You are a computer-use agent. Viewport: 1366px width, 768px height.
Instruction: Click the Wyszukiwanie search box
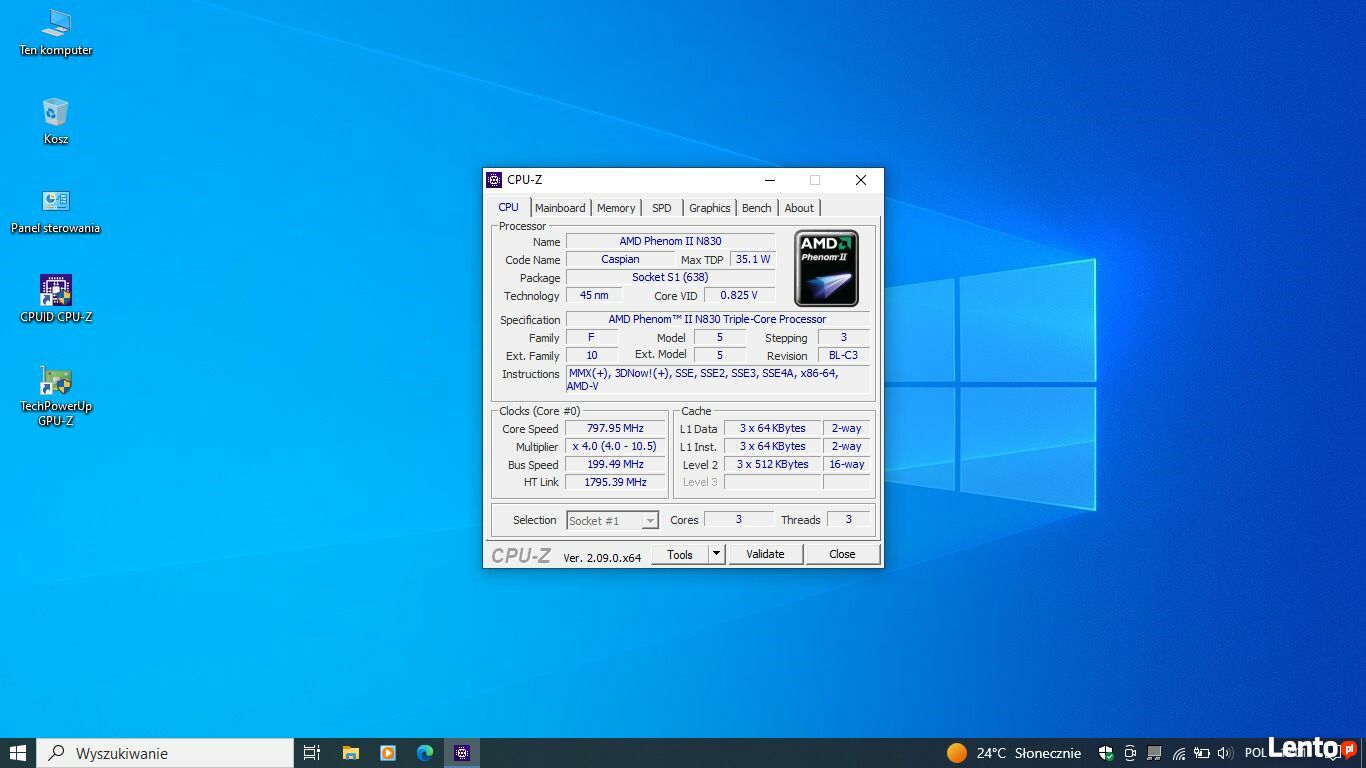[x=166, y=753]
